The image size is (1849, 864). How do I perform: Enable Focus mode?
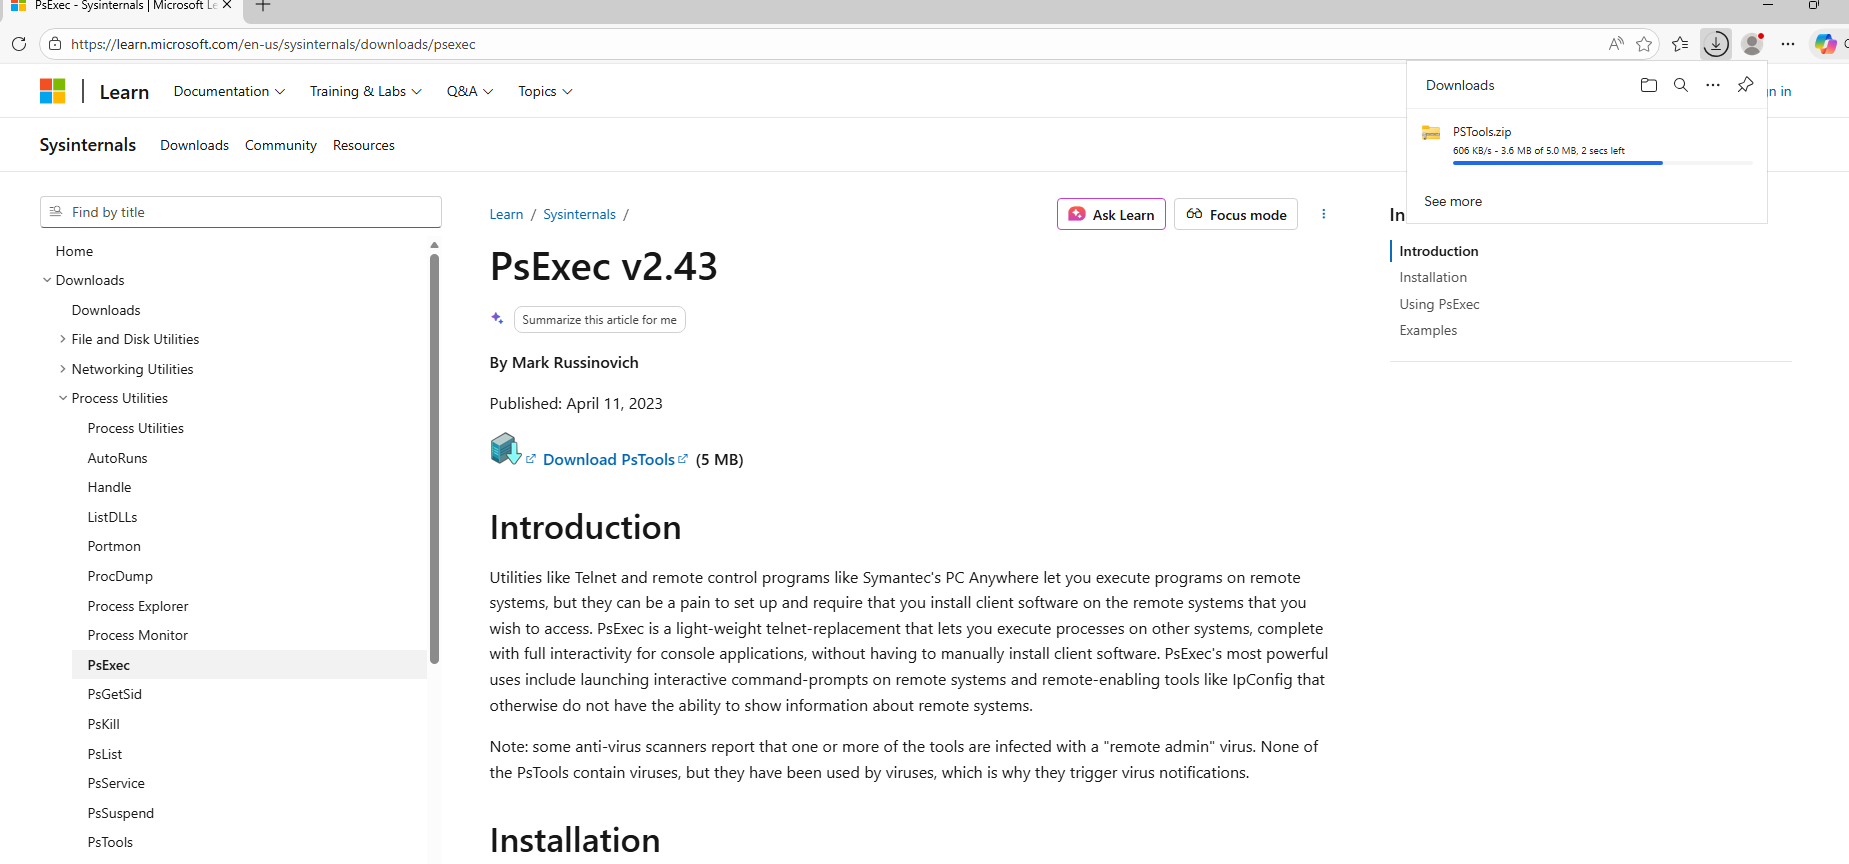point(1235,214)
